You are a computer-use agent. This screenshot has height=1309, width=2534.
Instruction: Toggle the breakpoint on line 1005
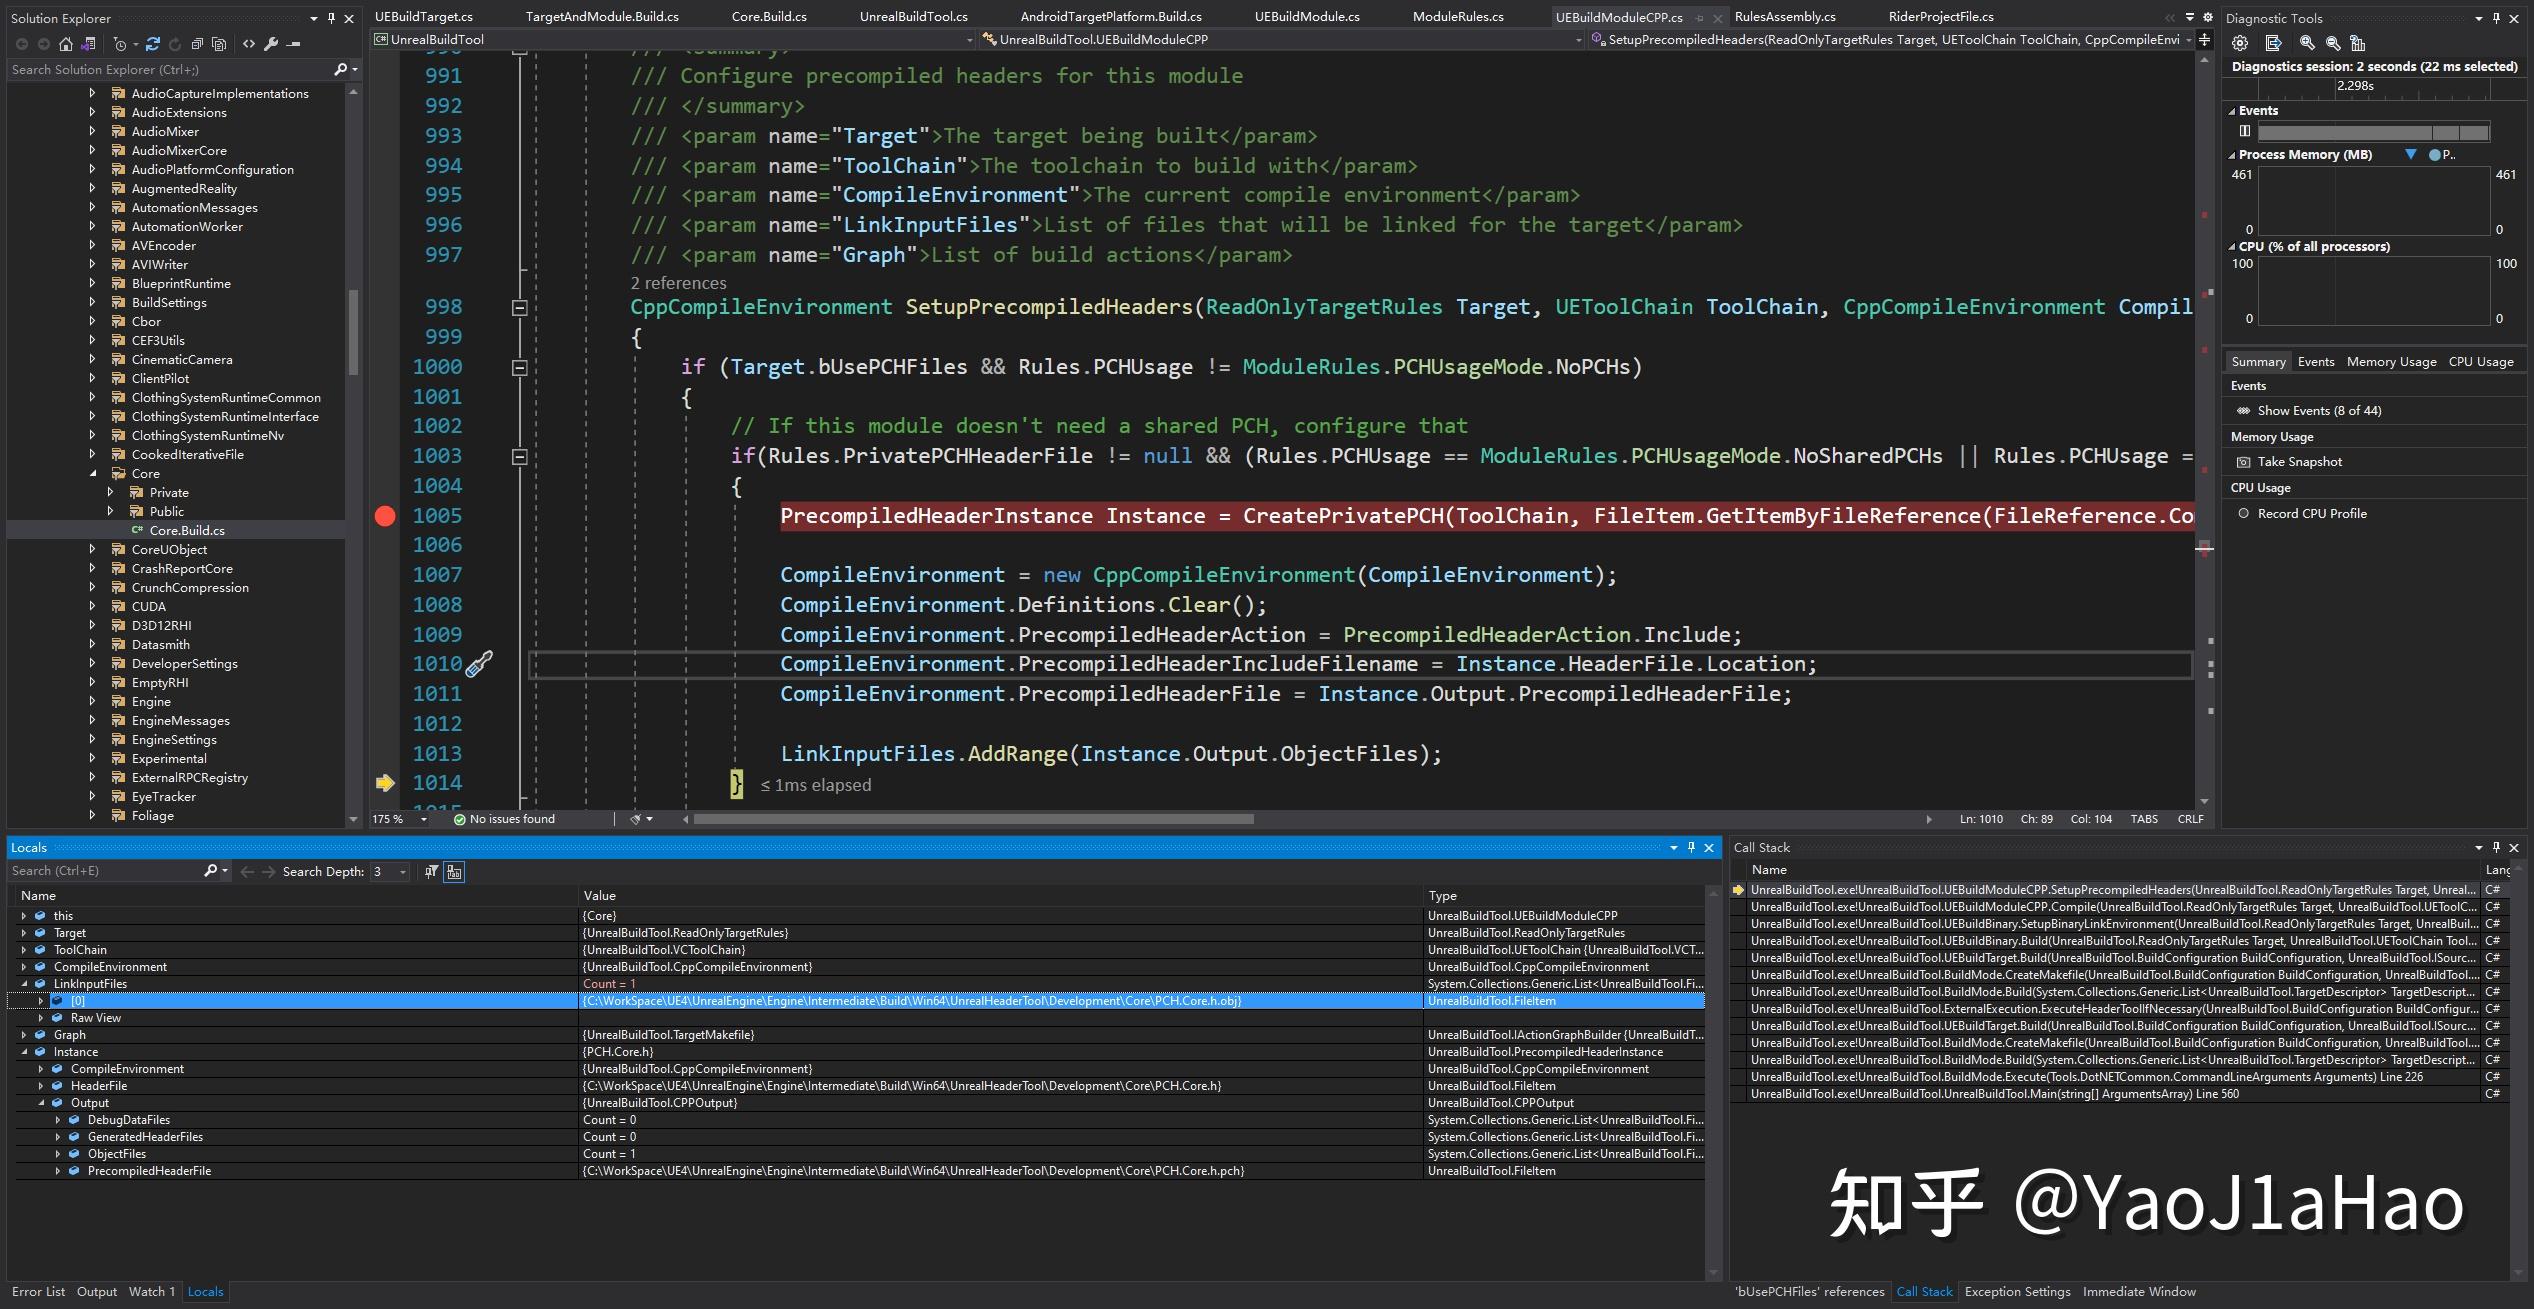tap(385, 516)
